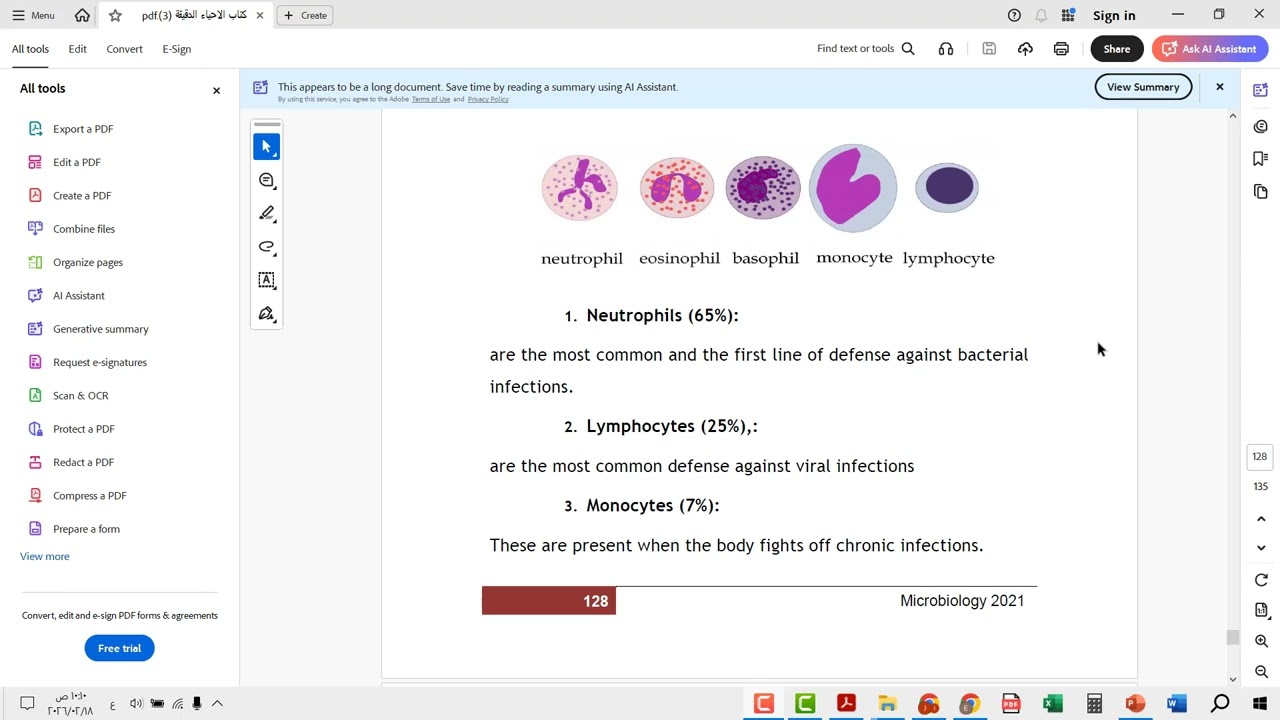Image resolution: width=1280 pixels, height=720 pixels.
Task: Open the fill and sign pen tool
Action: pos(266,314)
